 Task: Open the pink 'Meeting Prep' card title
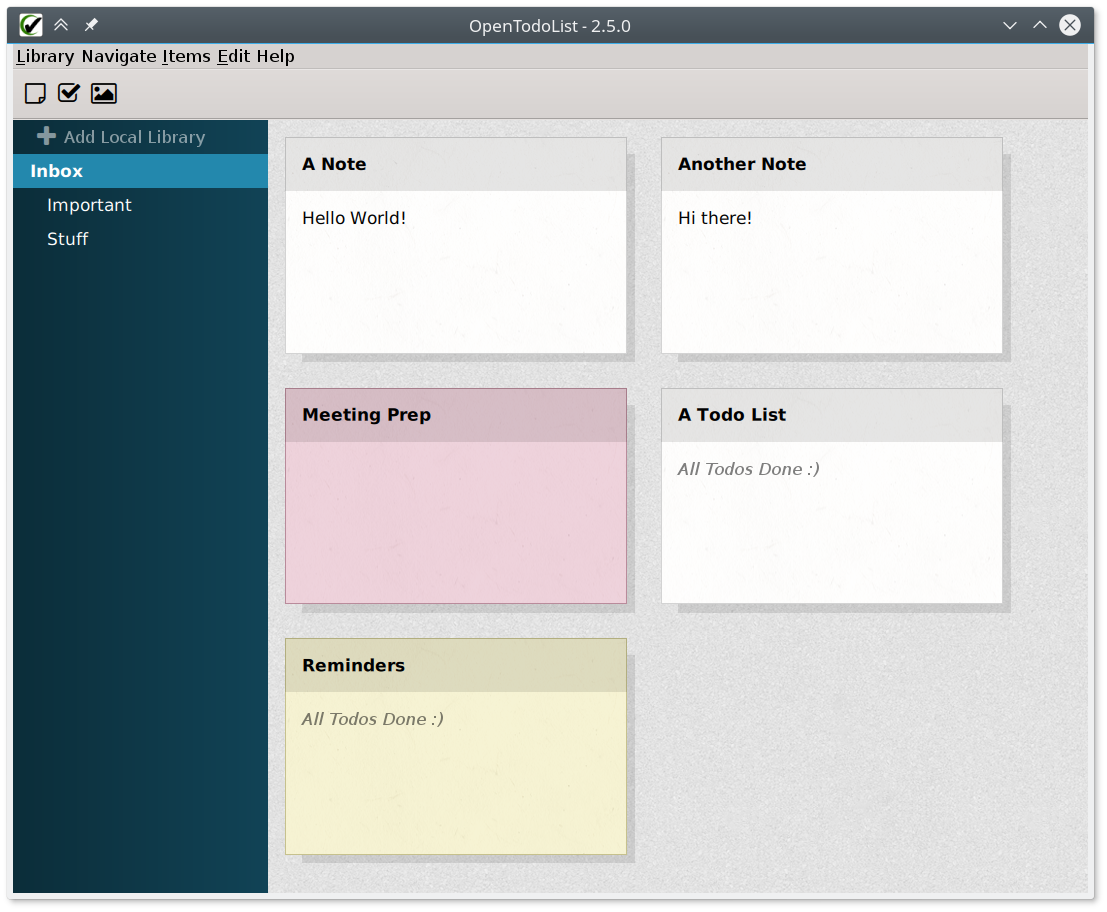click(x=366, y=415)
